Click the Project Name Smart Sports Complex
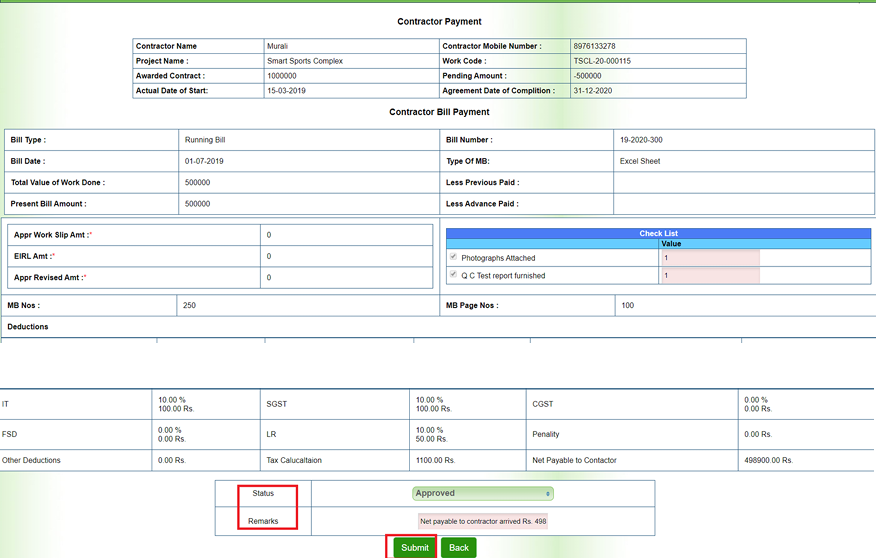Viewport: 876px width, 558px height. tap(304, 61)
